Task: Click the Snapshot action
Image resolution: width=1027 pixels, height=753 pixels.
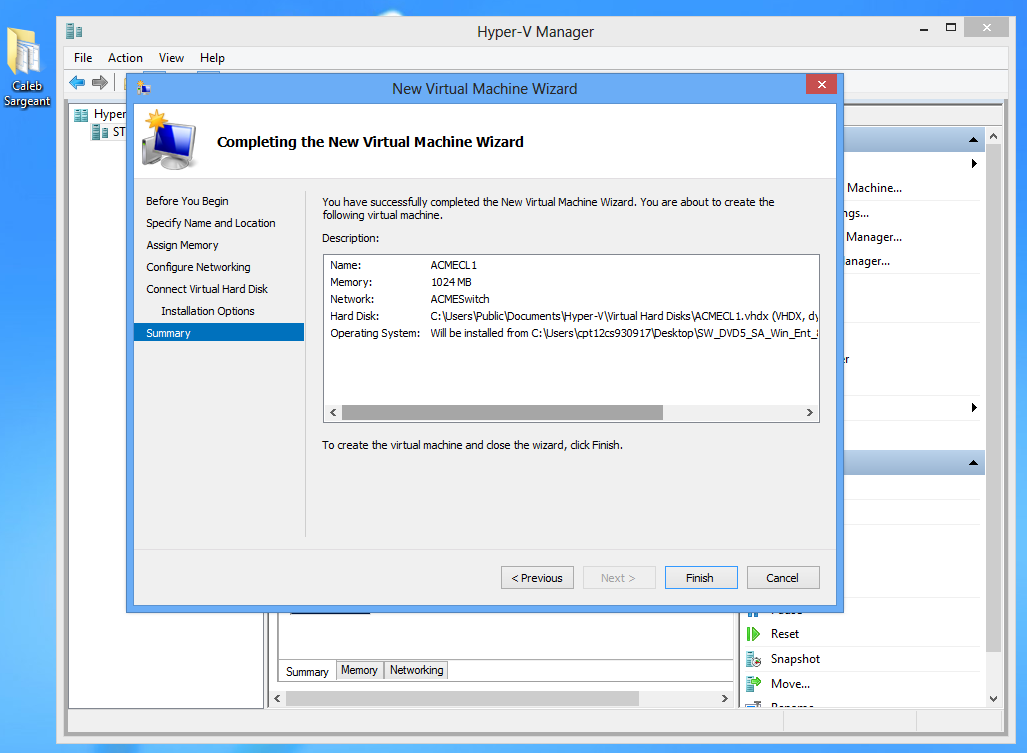Action: [x=795, y=659]
